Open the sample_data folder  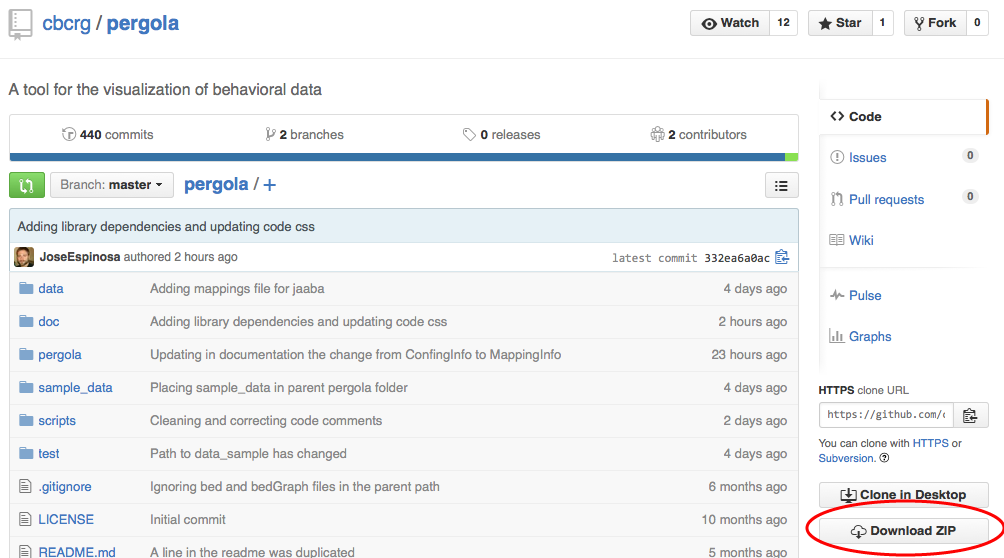coord(75,387)
